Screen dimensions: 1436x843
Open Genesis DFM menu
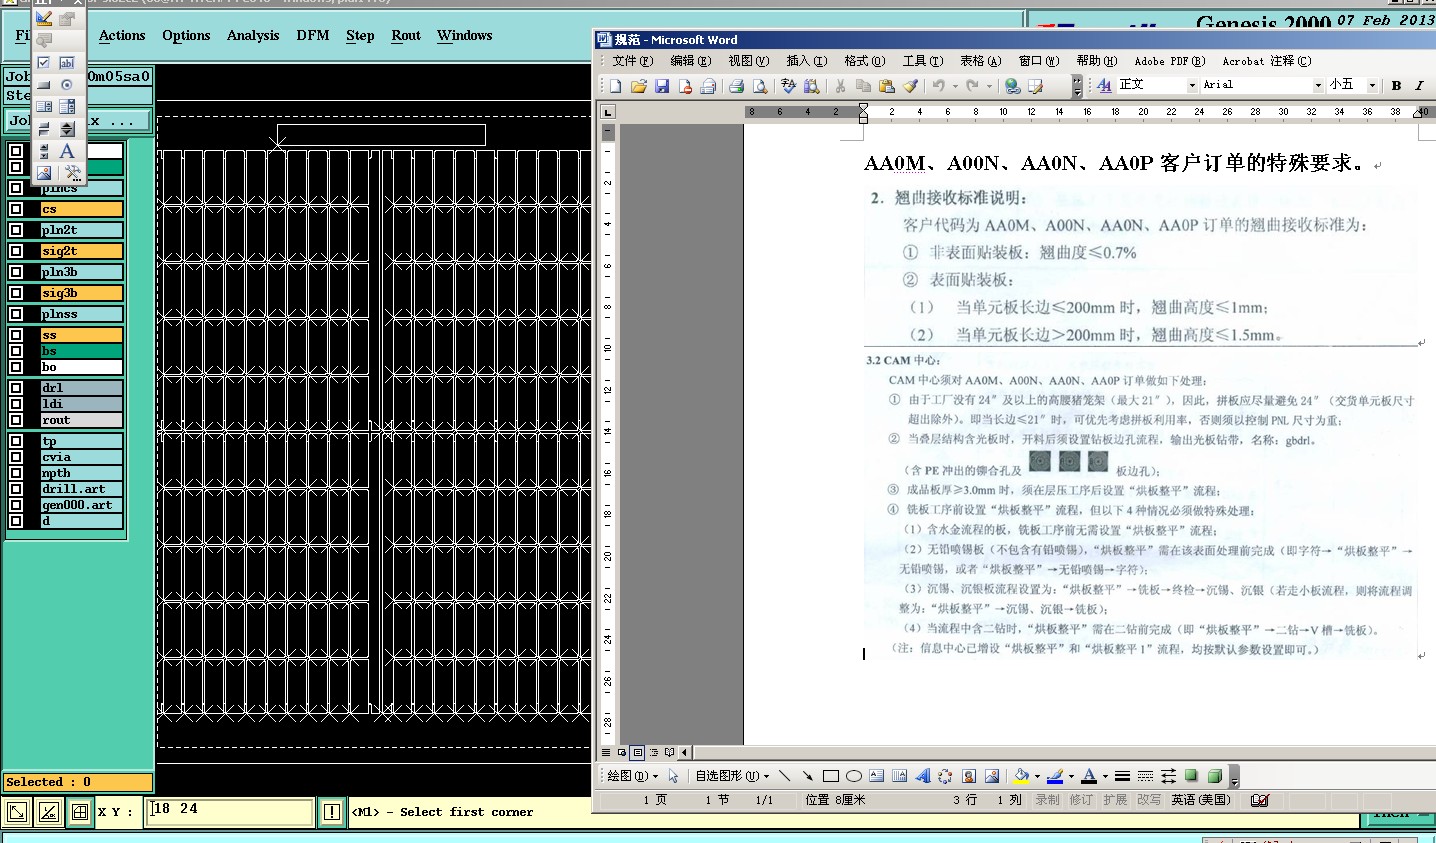[313, 35]
